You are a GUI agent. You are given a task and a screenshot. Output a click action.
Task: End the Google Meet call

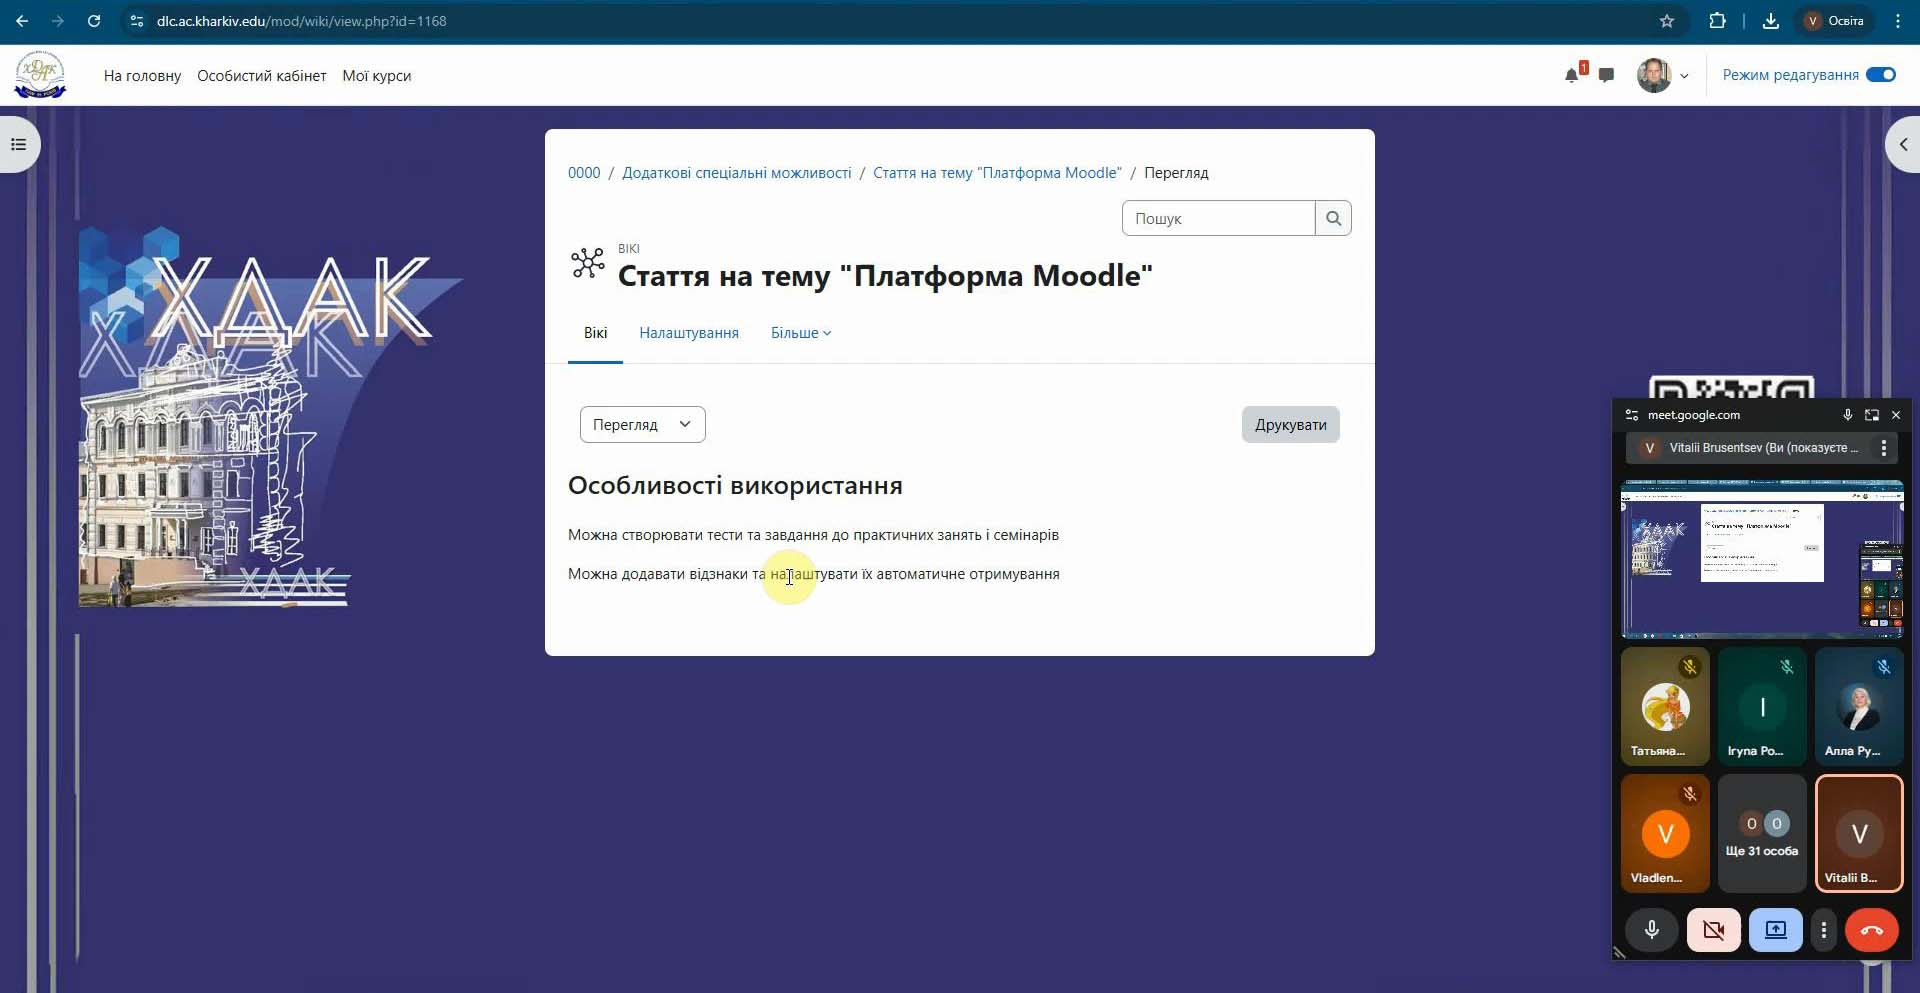tap(1871, 930)
